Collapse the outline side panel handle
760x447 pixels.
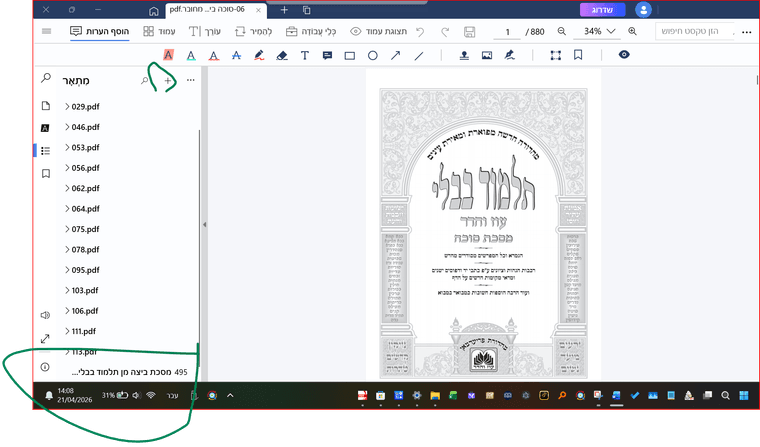coord(204,225)
